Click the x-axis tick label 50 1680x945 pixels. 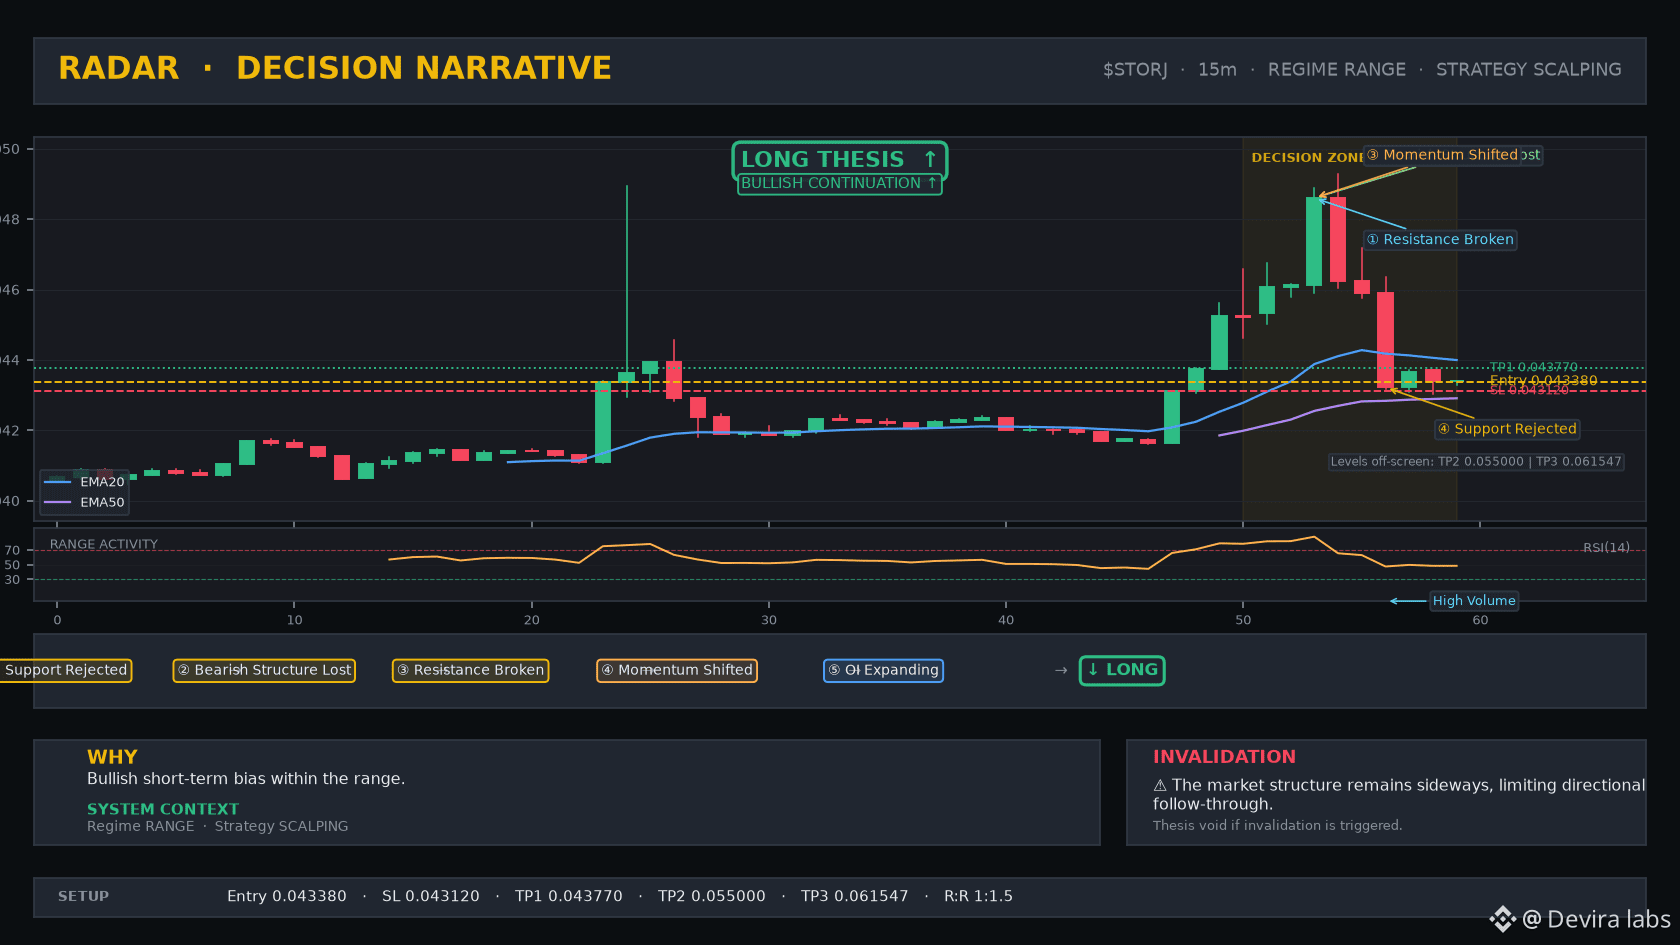1243,620
